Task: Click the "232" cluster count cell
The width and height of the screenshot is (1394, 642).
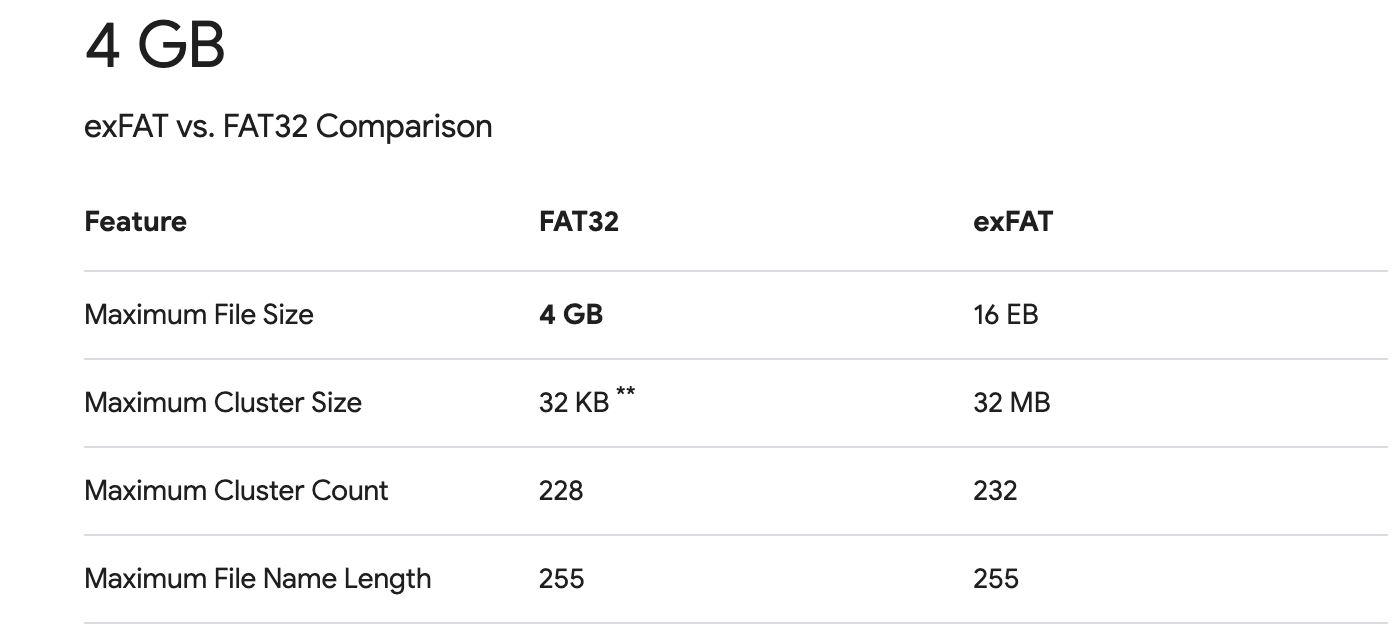Action: click(994, 491)
